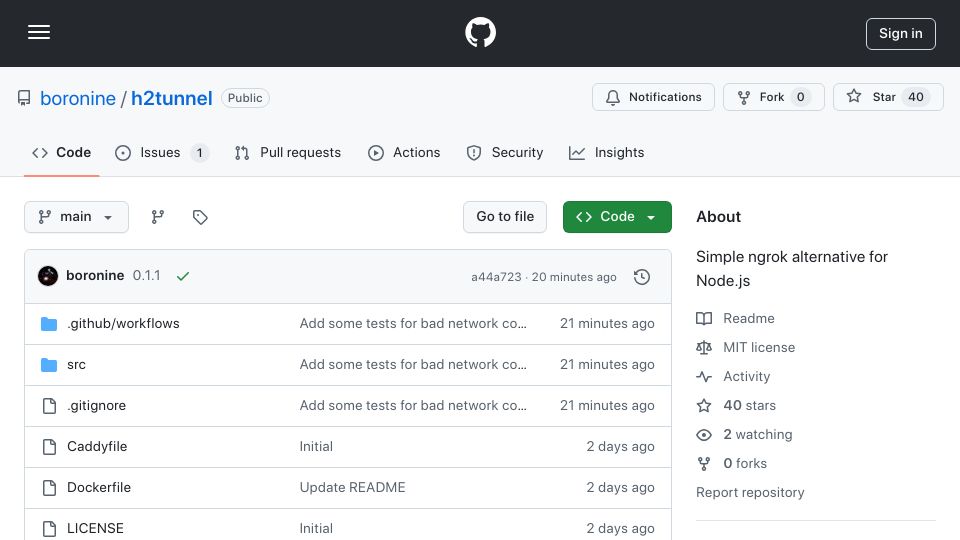The image size is (960, 540).
Task: Open the 40 stars link
Action: tap(736, 405)
